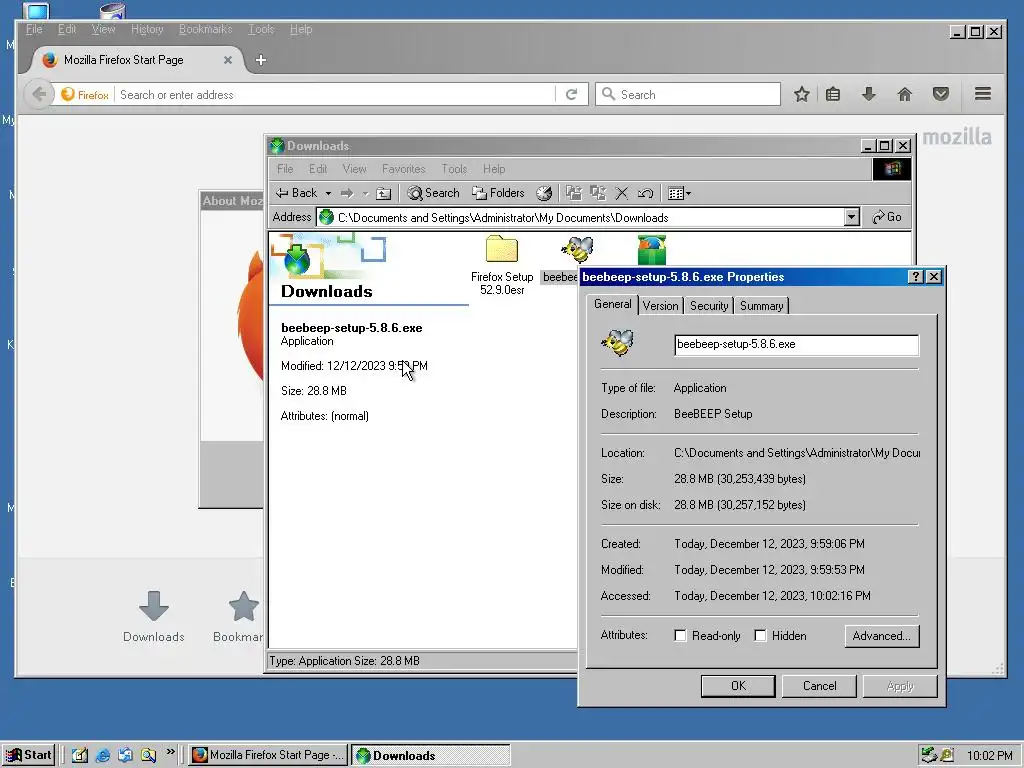This screenshot has height=768, width=1024.
Task: Open the Back history dropdown arrow in Explorer
Action: 328,193
